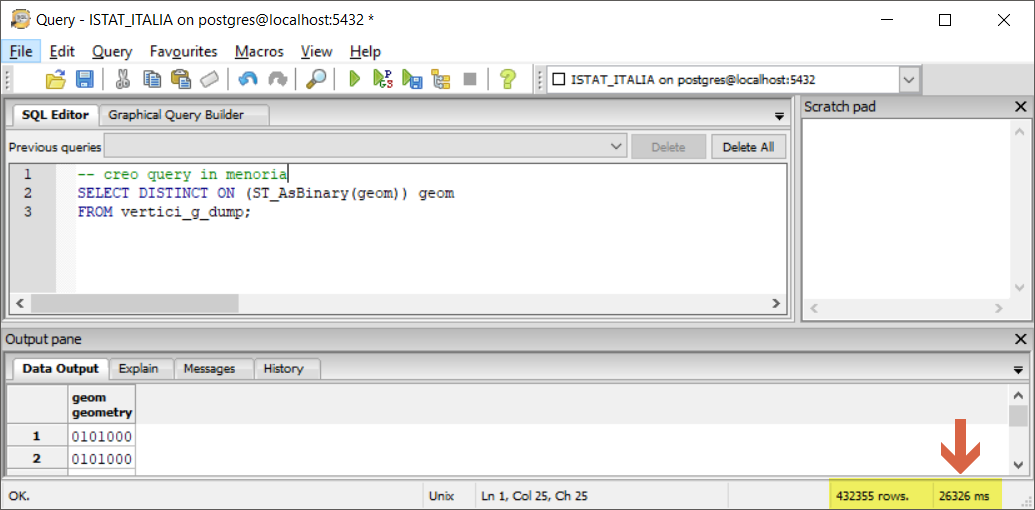Open Find with the magnifying glass icon
This screenshot has height=510, width=1035.
[316, 79]
